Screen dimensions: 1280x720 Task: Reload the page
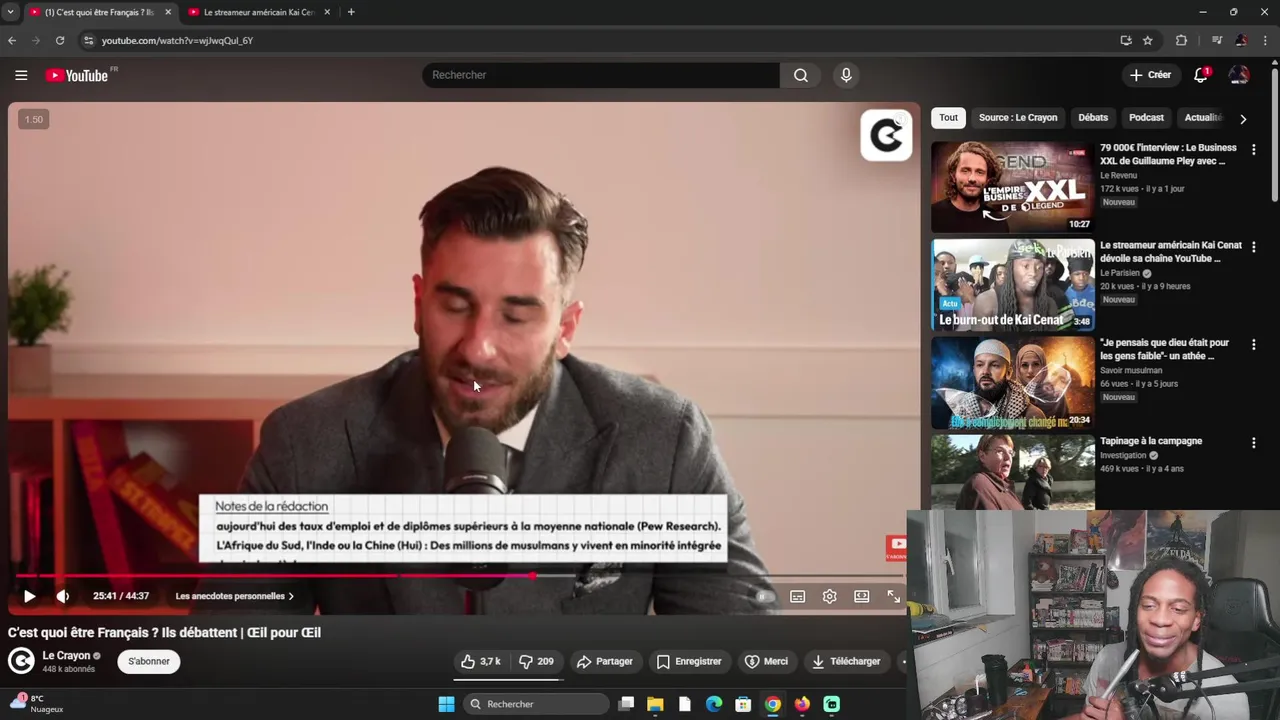60,40
